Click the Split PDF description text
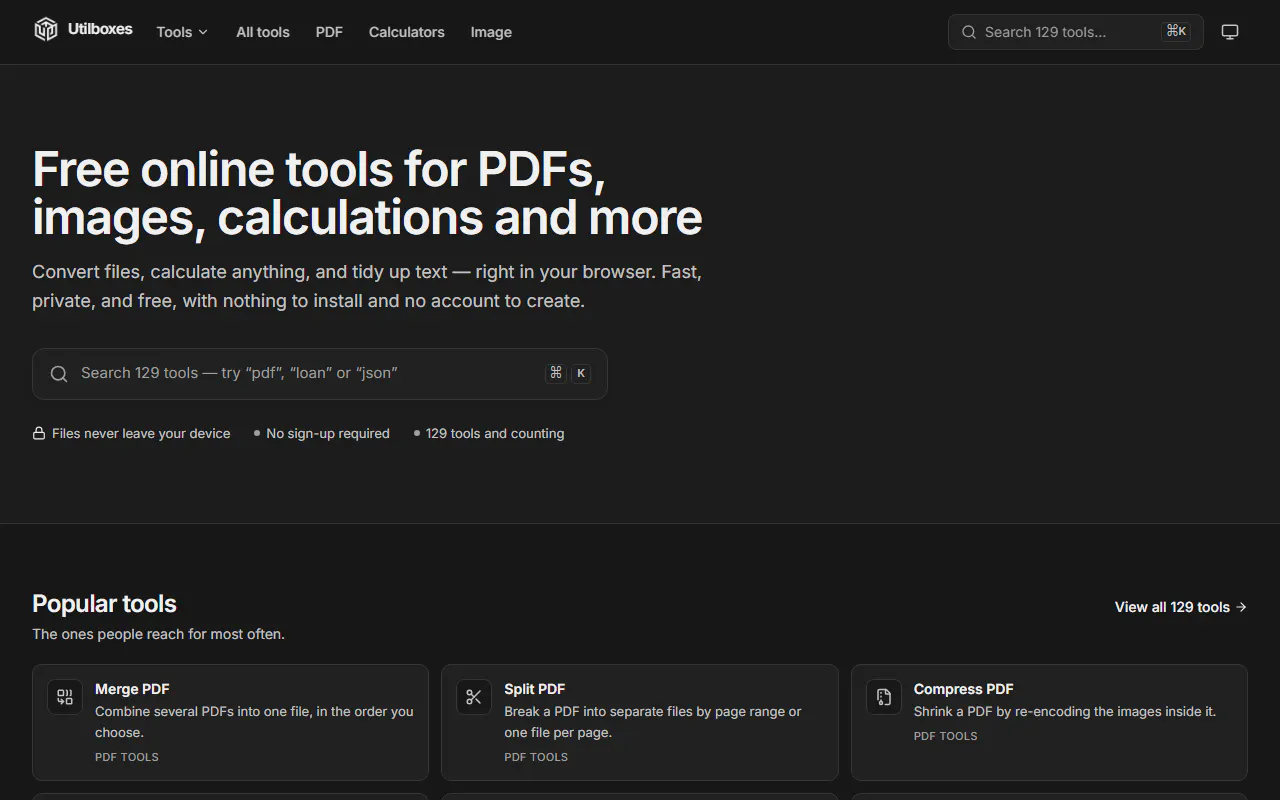The image size is (1280, 800). [653, 722]
